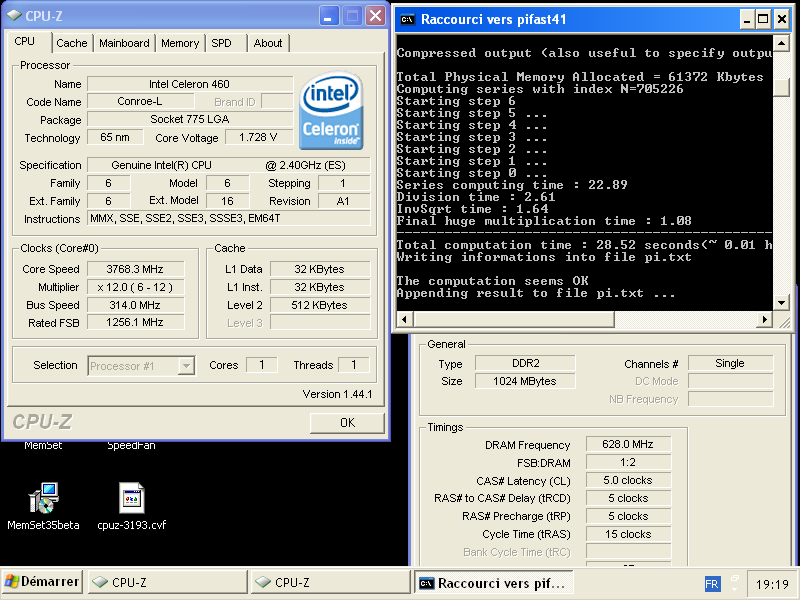Screen dimensions: 800x600
Task: Click the Bus Speed value 314.0 MHz
Action: (135, 305)
